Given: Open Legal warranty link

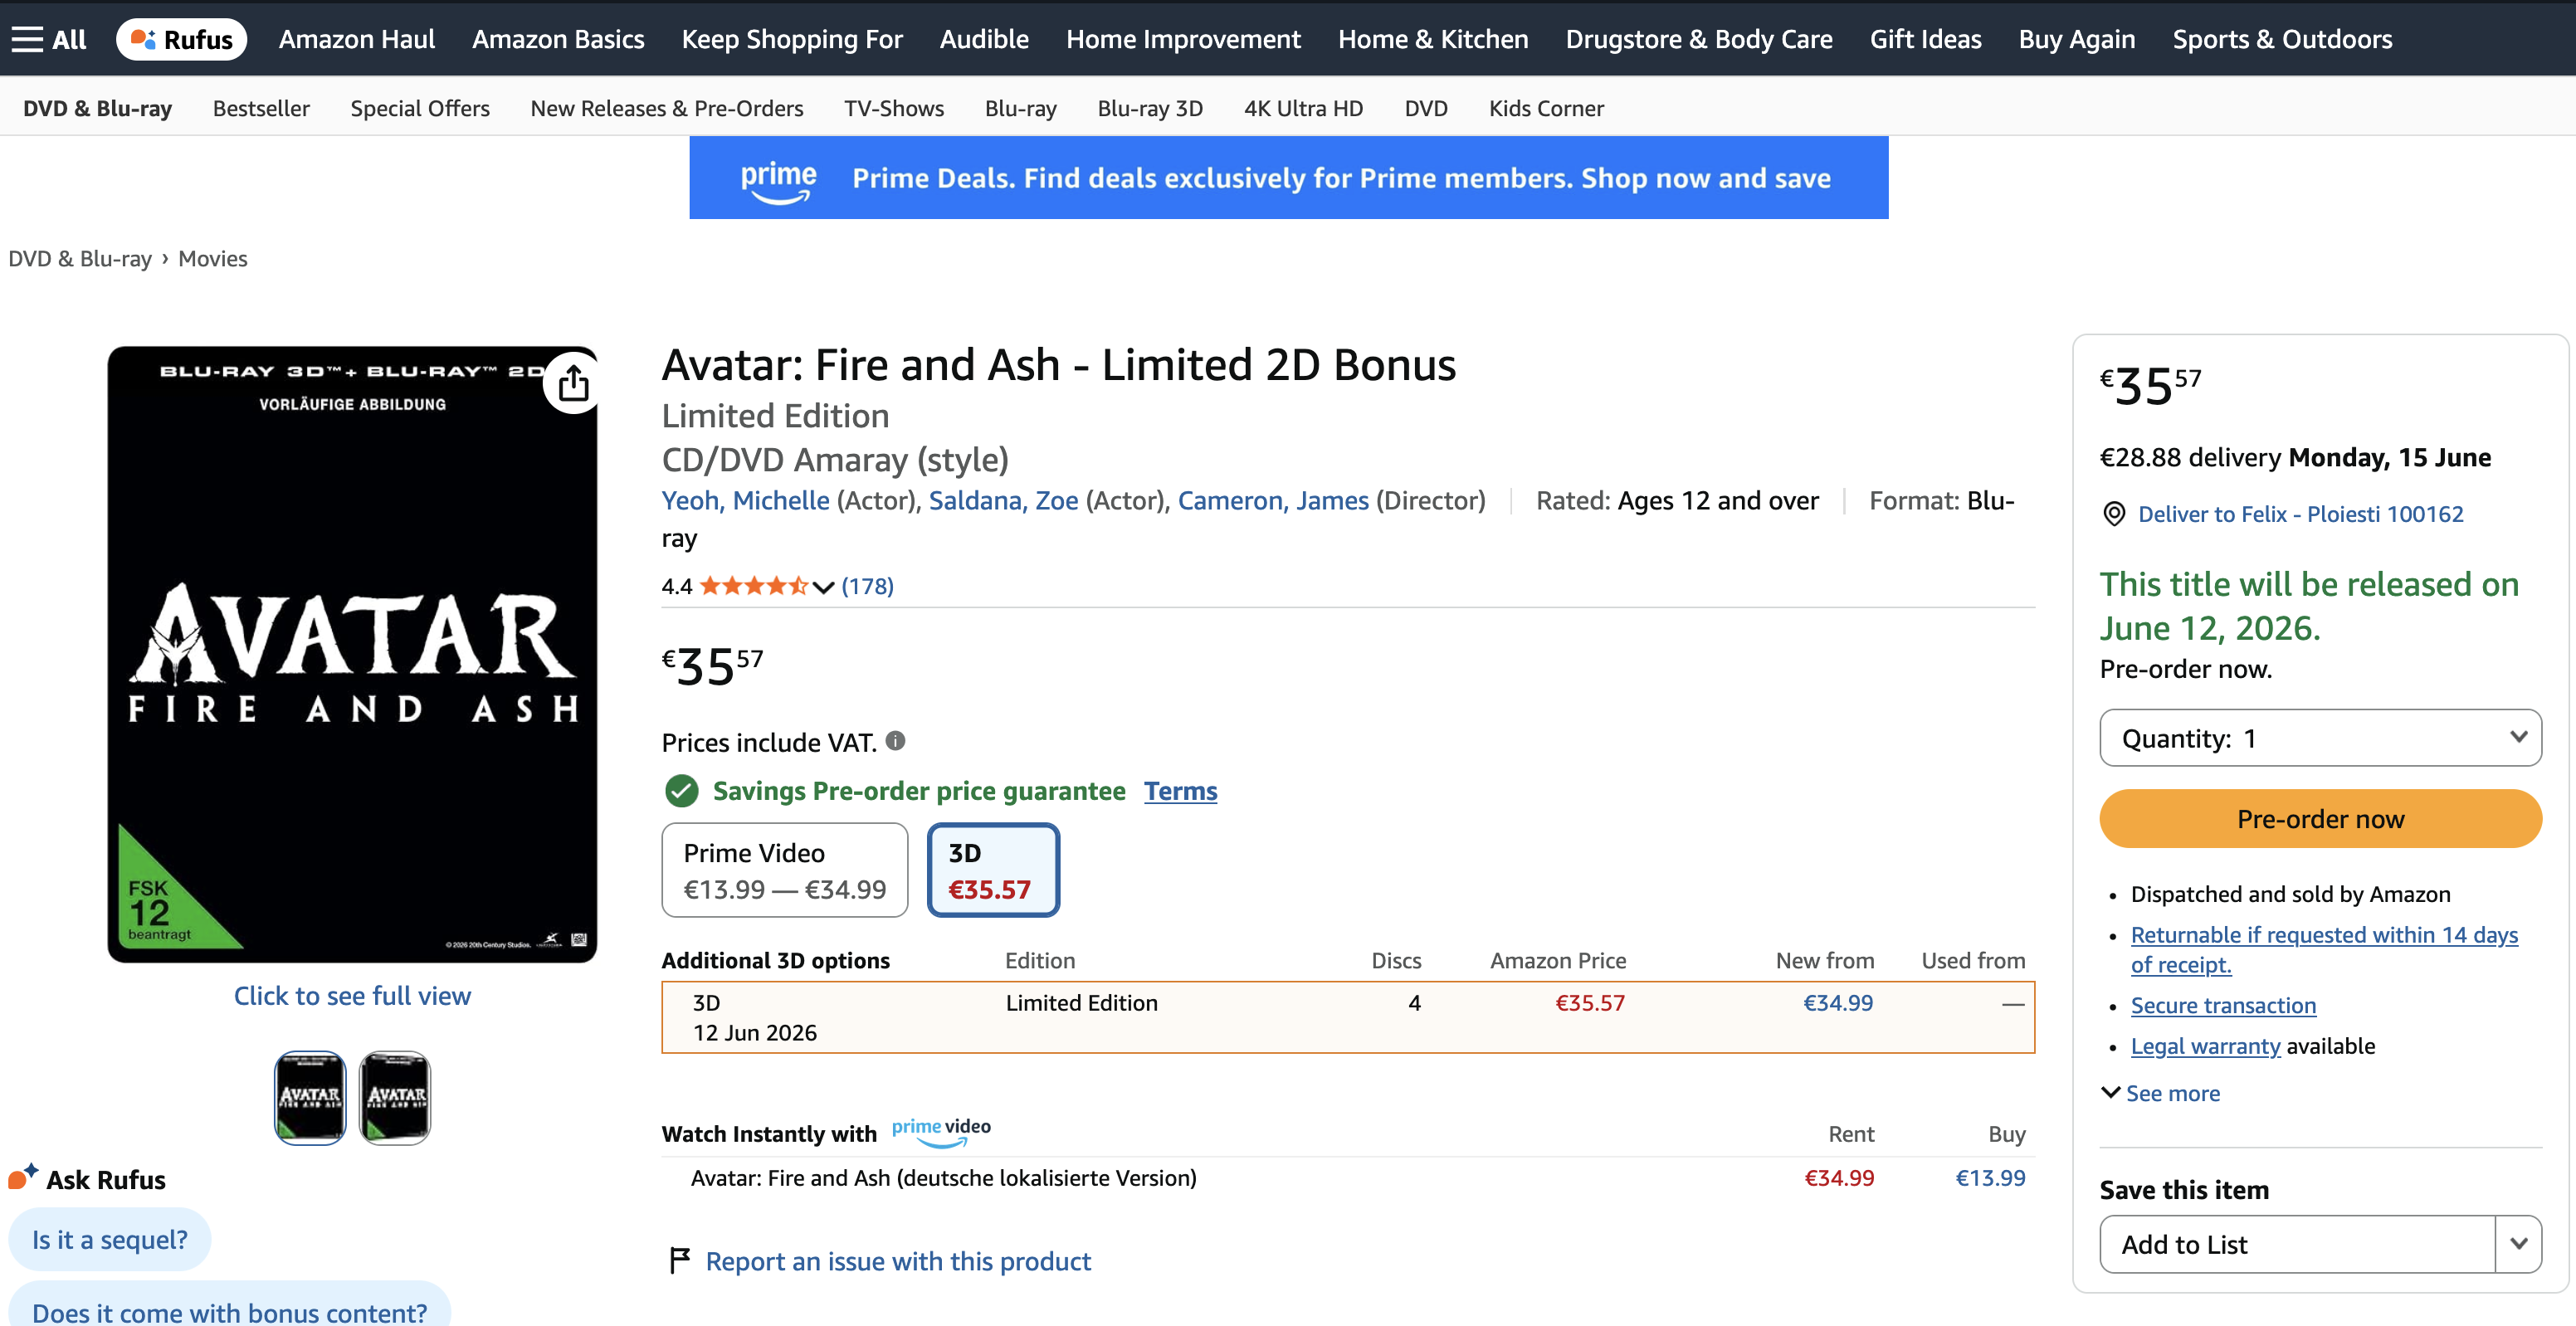Looking at the screenshot, I should [x=2205, y=1046].
